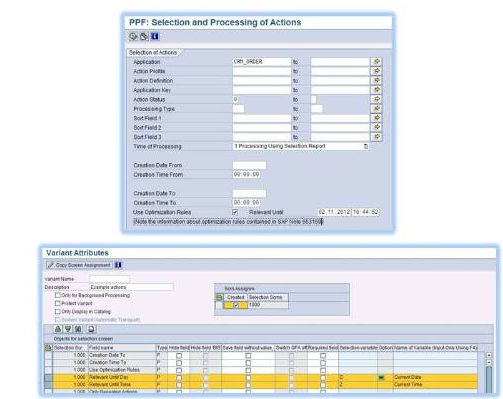The height and width of the screenshot is (399, 503).
Task: Enable Only Display in Catalog checkbox
Action: pos(58,311)
